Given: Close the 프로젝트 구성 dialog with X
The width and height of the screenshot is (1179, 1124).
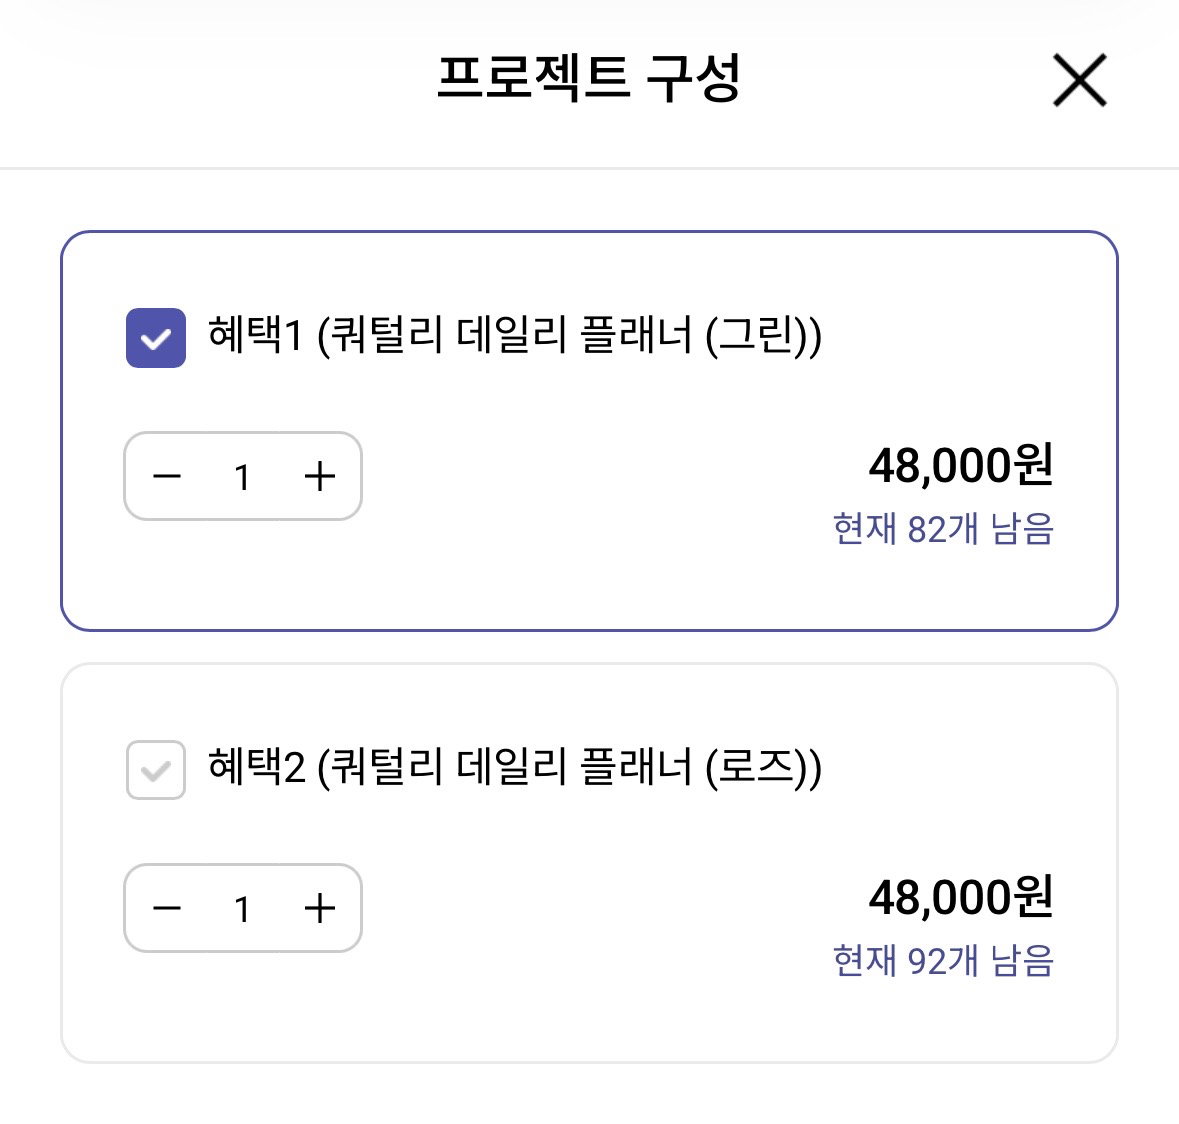Looking at the screenshot, I should click(x=1080, y=80).
